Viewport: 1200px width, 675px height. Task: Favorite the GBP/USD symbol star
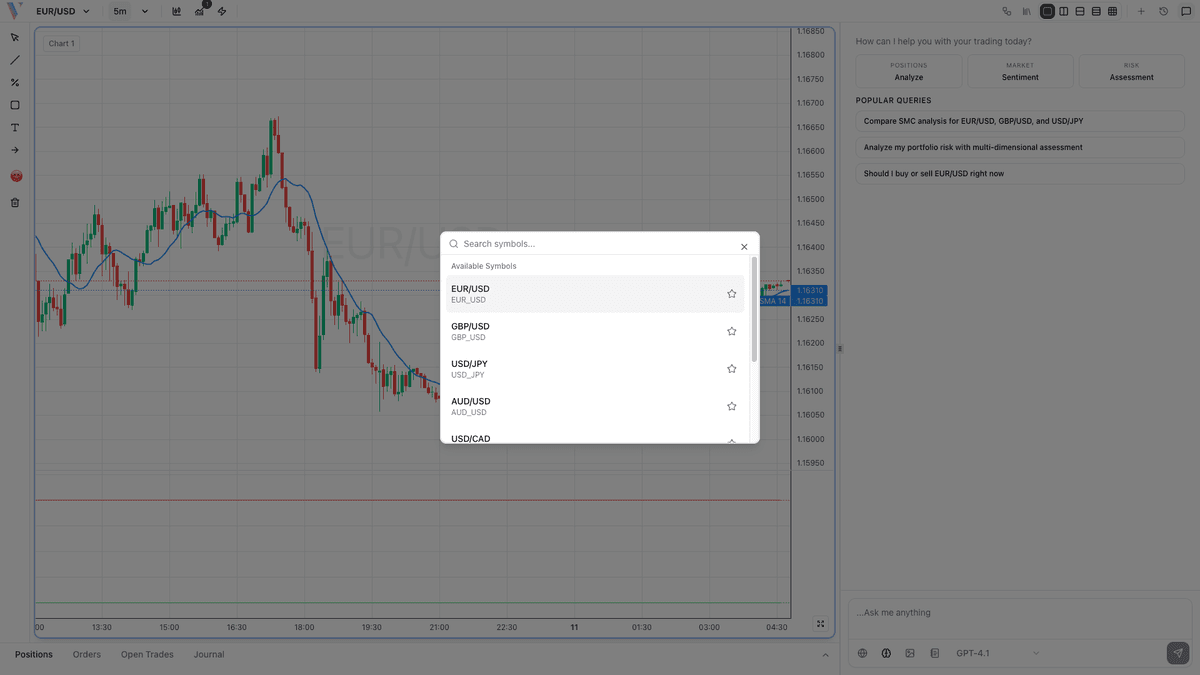731,331
